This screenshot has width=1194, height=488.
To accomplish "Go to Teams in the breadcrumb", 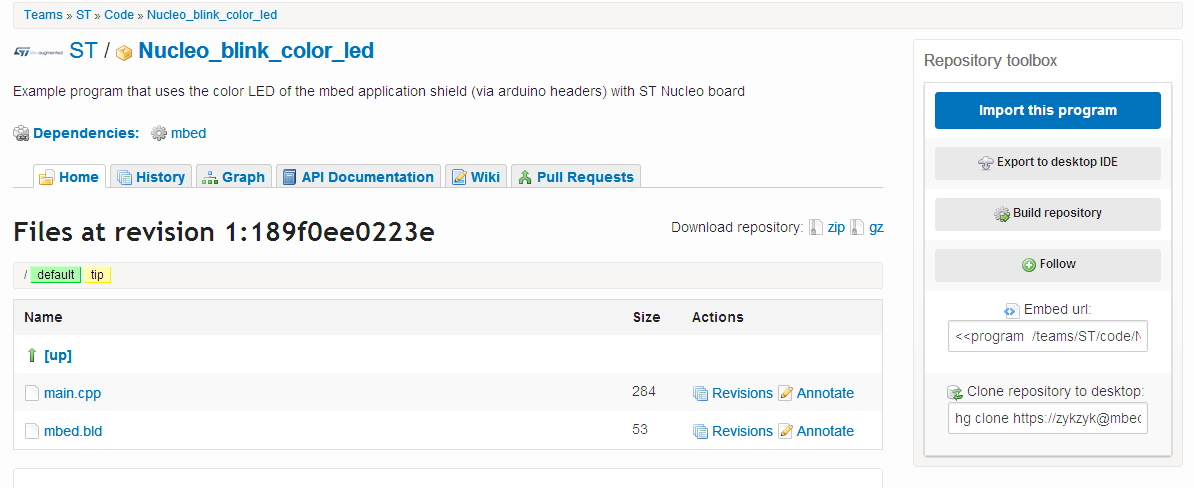I will (x=43, y=14).
